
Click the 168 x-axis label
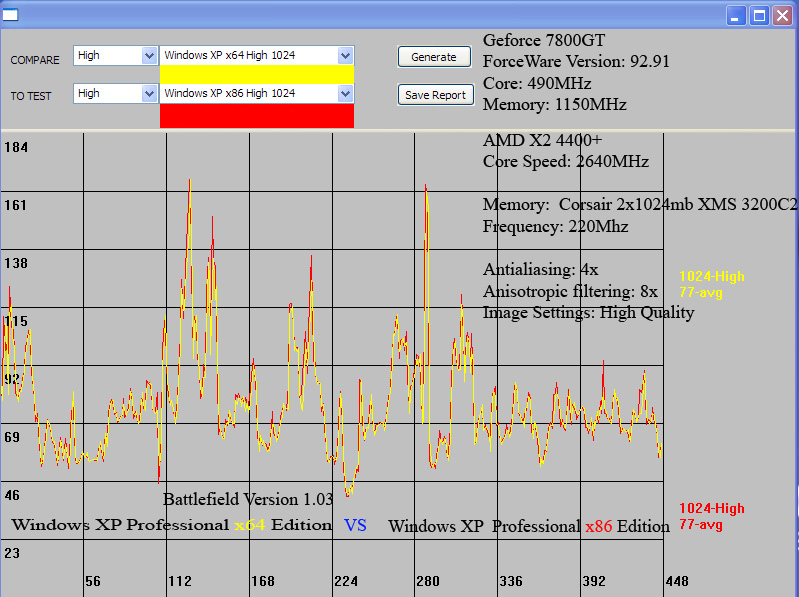[263, 581]
